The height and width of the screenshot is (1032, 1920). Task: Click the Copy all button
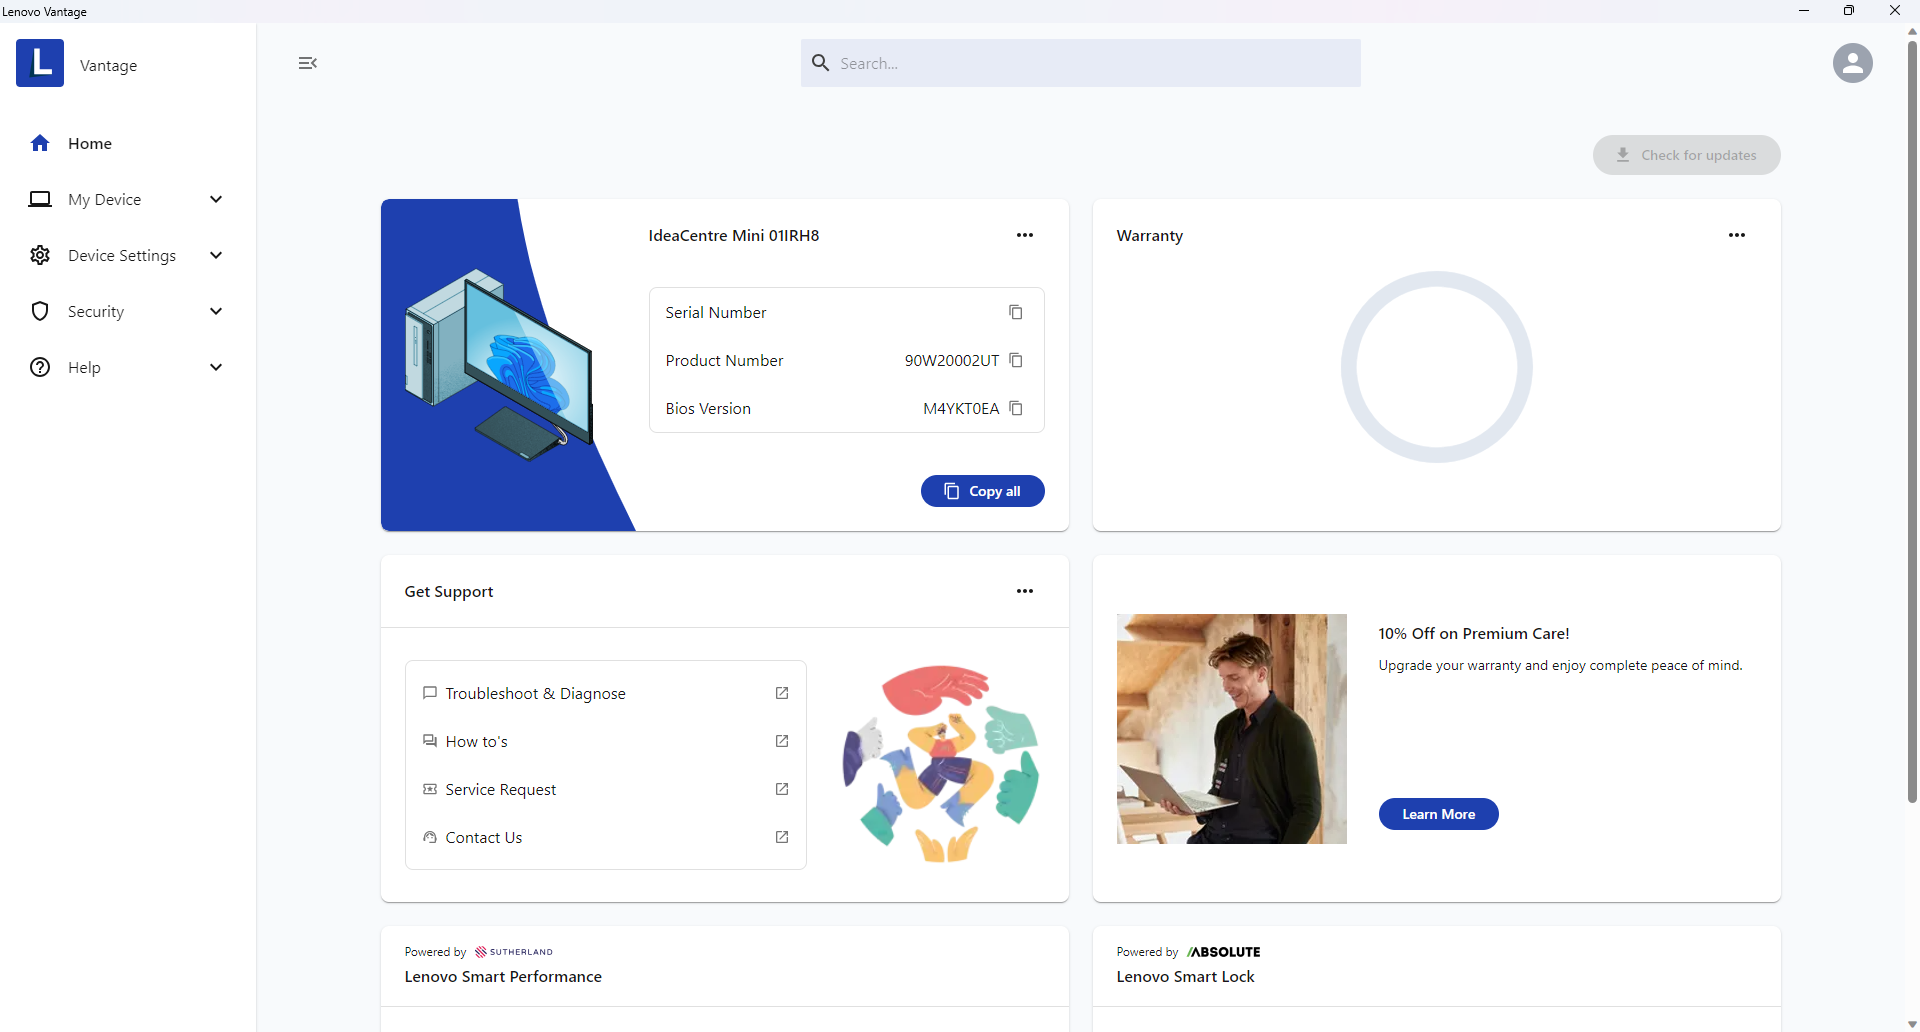982,491
